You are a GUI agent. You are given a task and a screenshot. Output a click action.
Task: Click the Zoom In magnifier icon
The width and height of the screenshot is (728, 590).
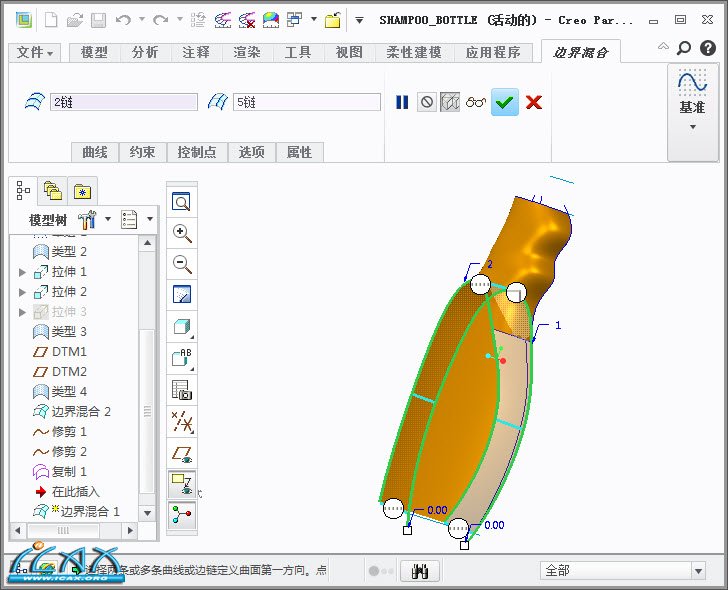pyautogui.click(x=182, y=233)
